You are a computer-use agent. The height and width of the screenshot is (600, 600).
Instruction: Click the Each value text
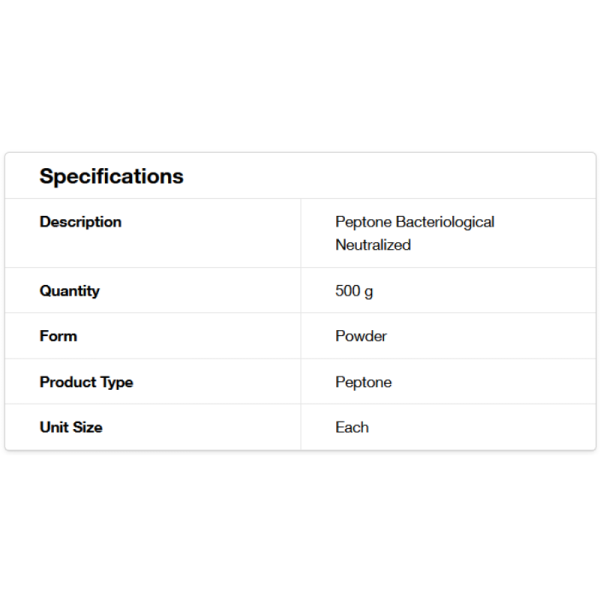coord(352,427)
